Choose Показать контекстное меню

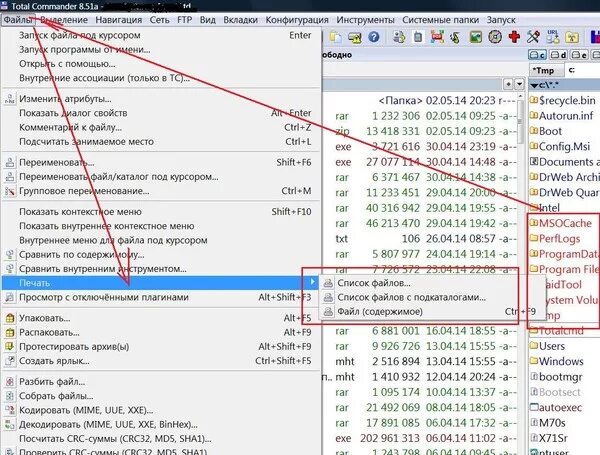(x=161, y=212)
